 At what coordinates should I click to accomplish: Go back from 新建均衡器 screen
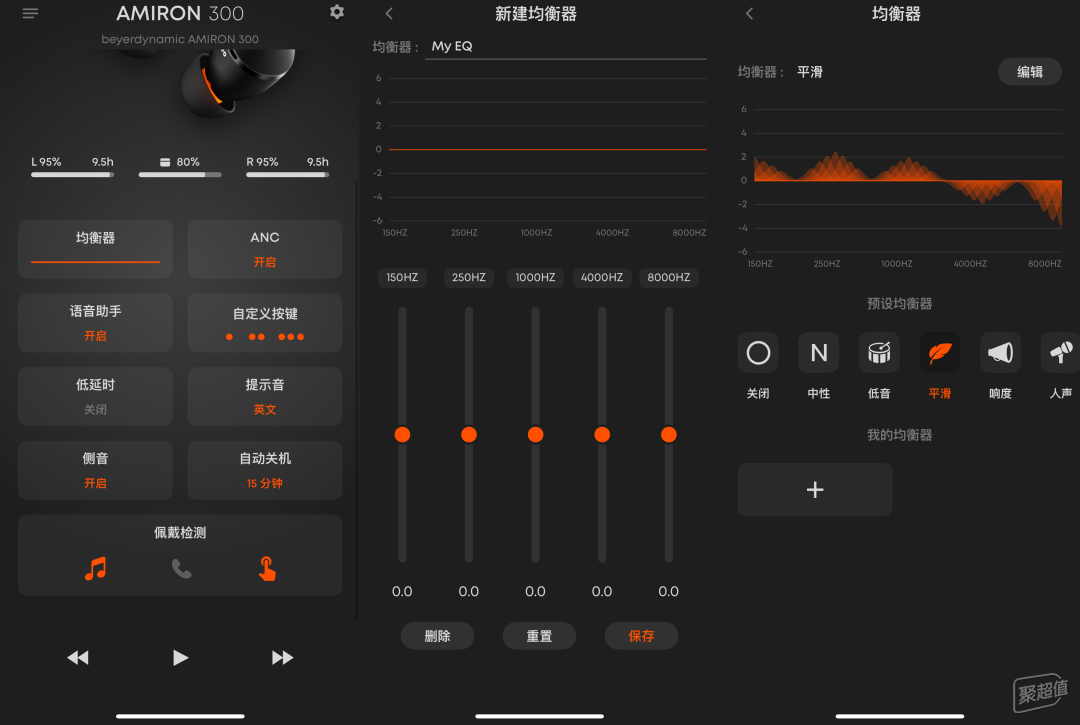click(x=389, y=13)
